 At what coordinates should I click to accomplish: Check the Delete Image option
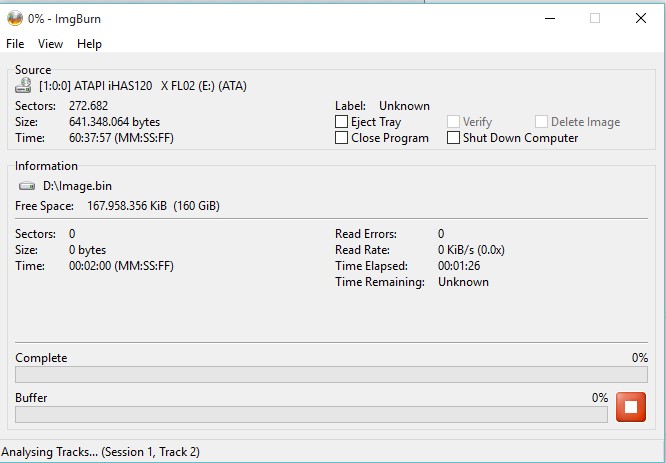point(541,122)
